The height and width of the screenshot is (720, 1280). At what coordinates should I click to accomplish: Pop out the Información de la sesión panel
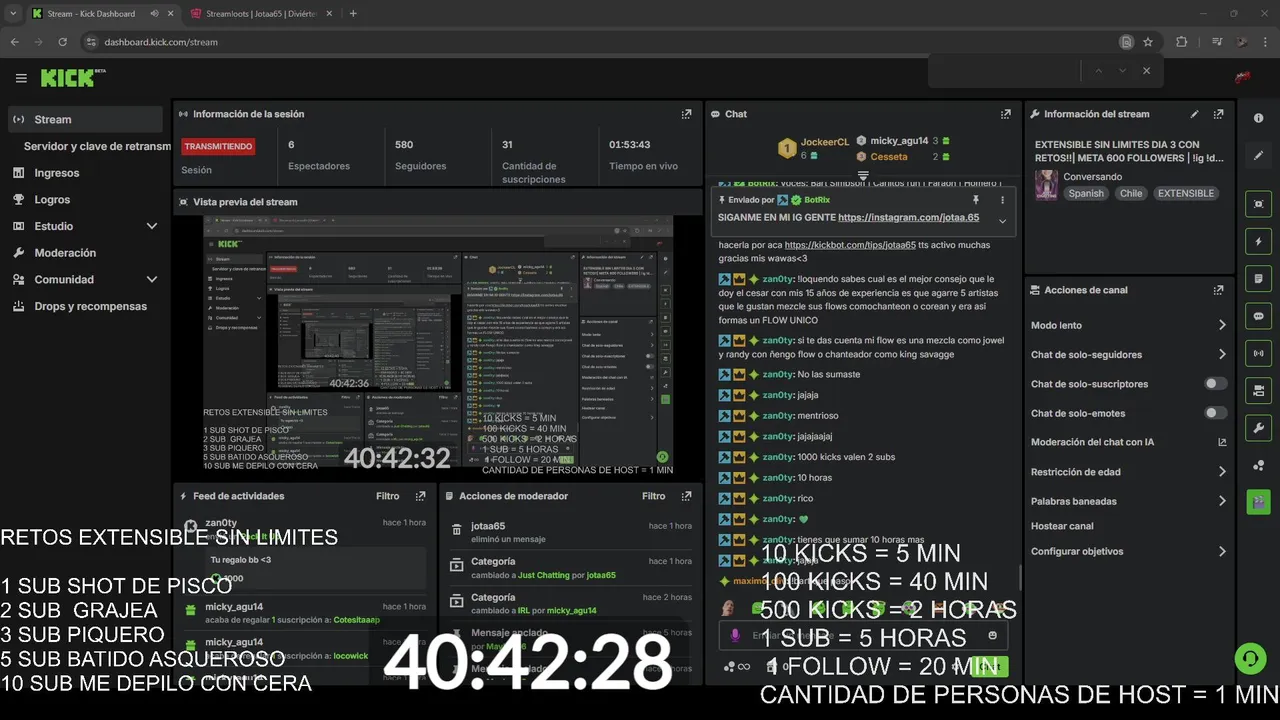click(x=686, y=114)
